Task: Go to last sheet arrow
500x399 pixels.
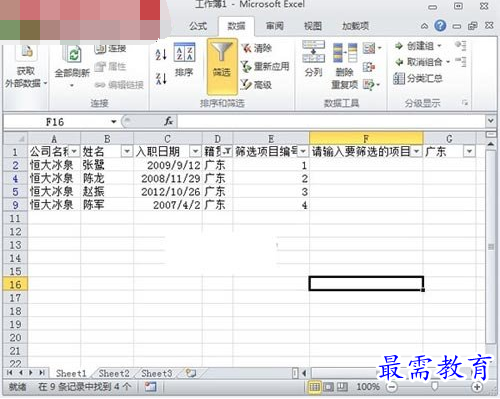Action: click(42, 373)
